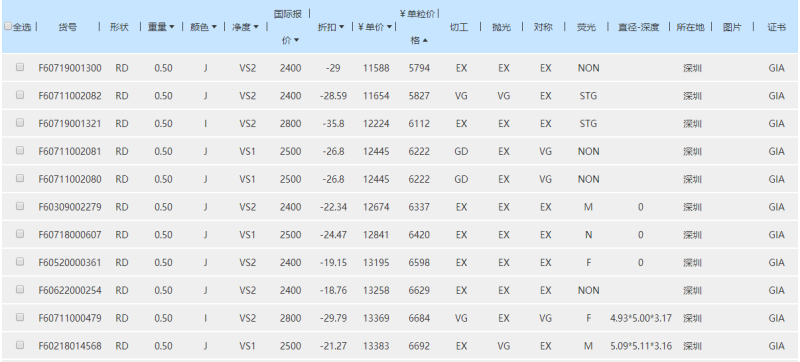Select item number F60719001300

click(x=70, y=68)
